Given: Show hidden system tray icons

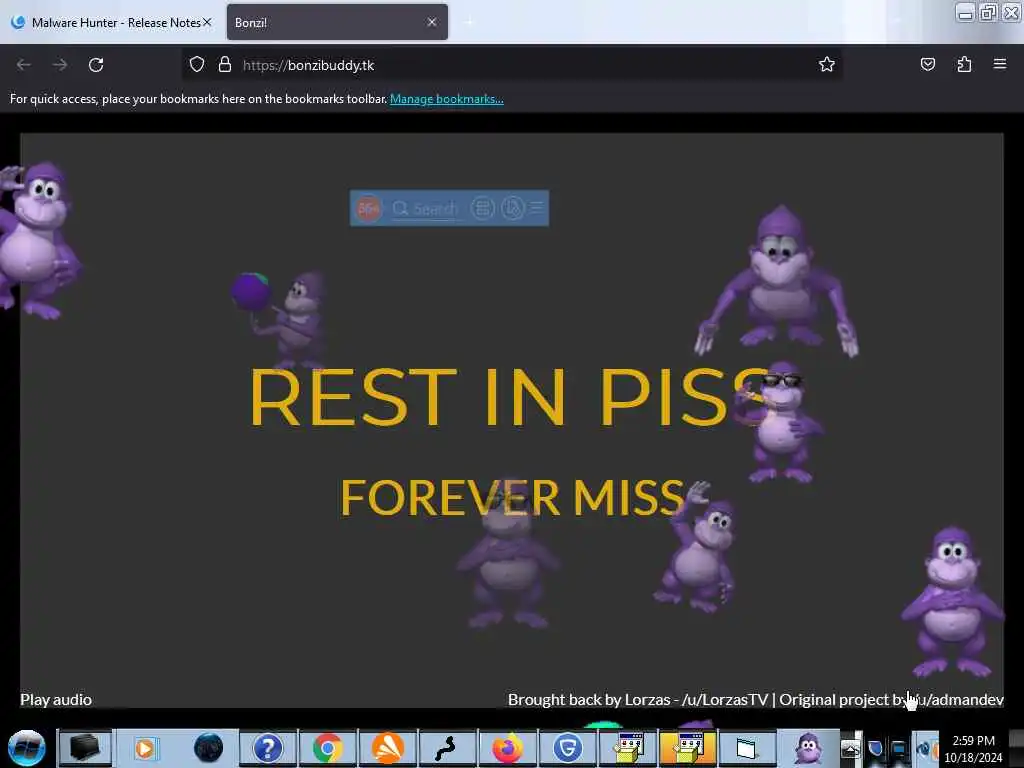Looking at the screenshot, I should tap(850, 748).
